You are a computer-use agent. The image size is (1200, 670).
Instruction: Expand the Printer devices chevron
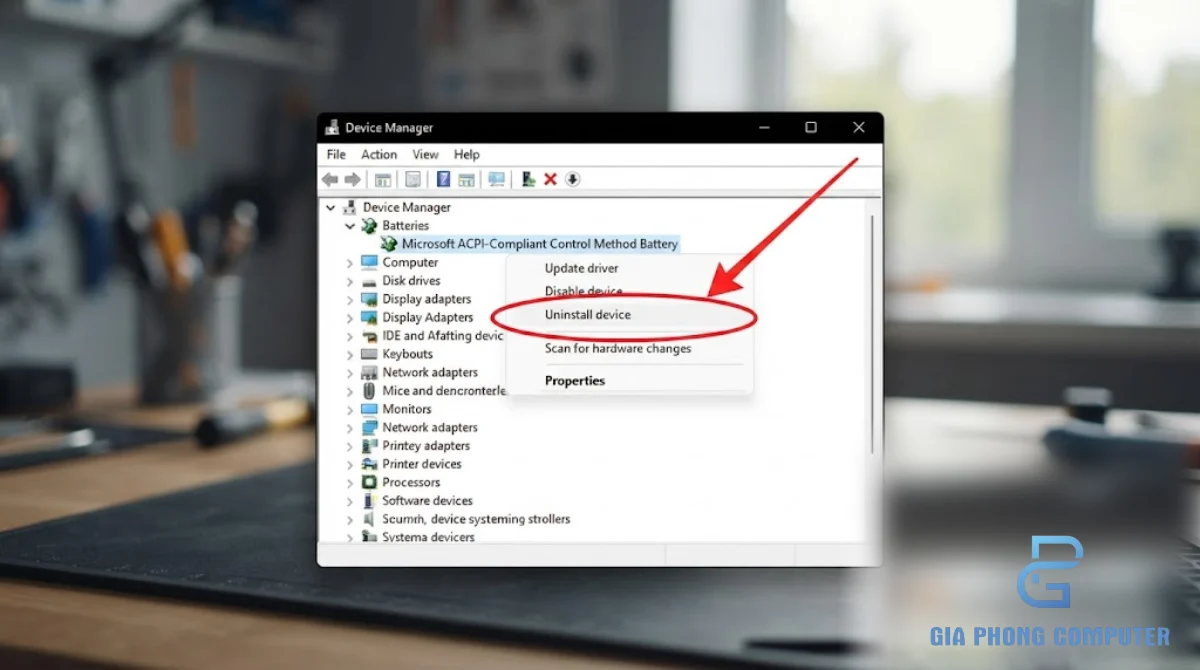(350, 464)
